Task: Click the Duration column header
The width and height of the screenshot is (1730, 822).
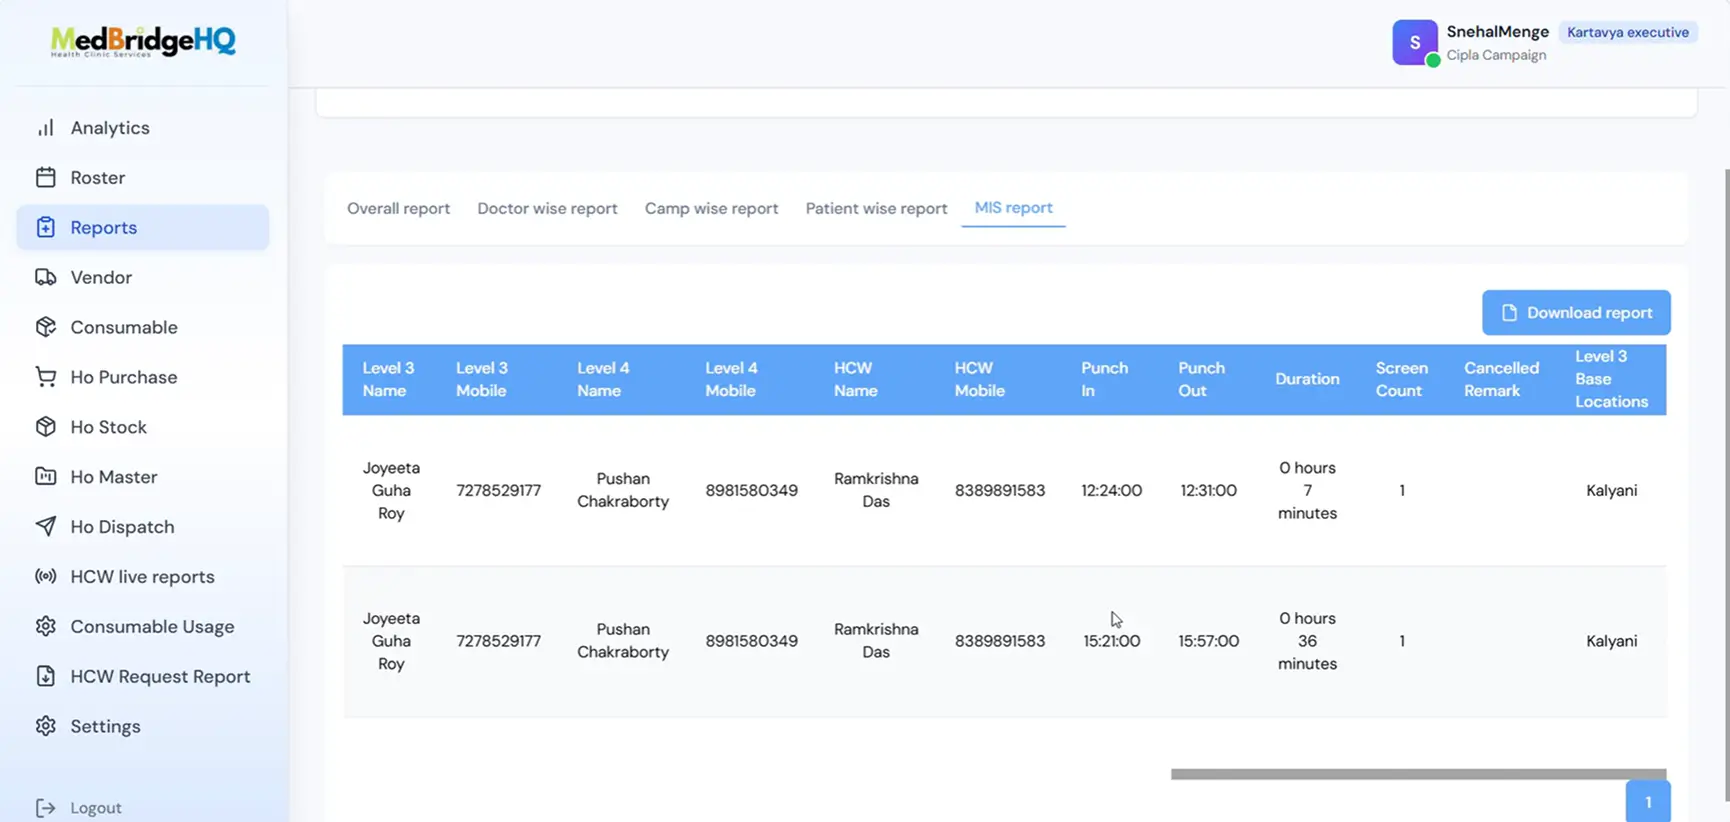Action: tap(1307, 379)
